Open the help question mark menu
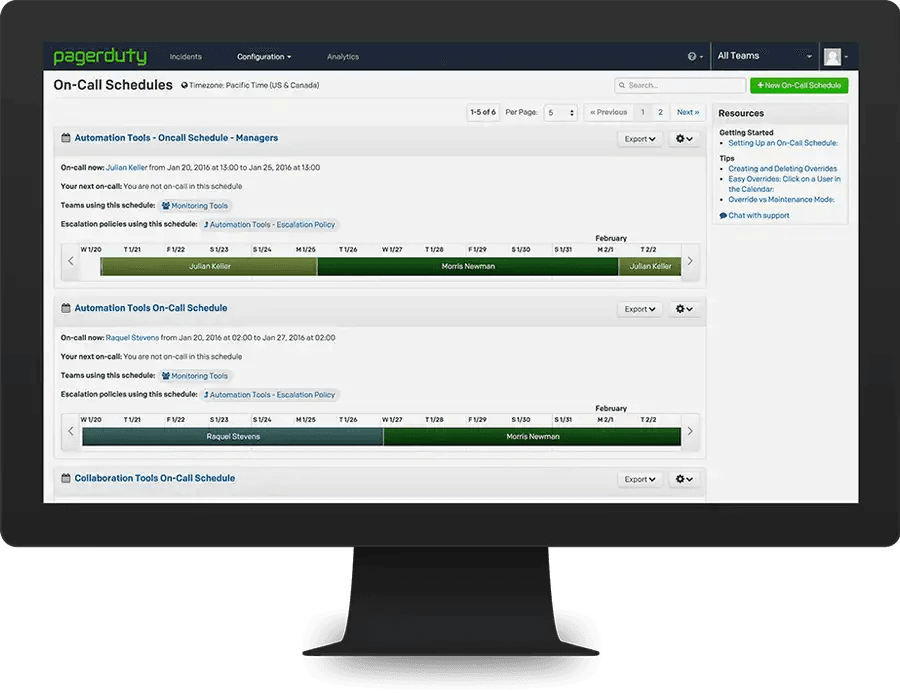 (x=694, y=57)
